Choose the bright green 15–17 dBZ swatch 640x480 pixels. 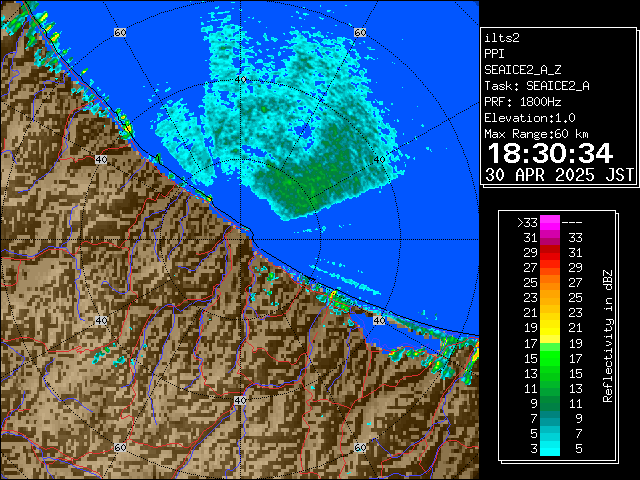(550, 358)
